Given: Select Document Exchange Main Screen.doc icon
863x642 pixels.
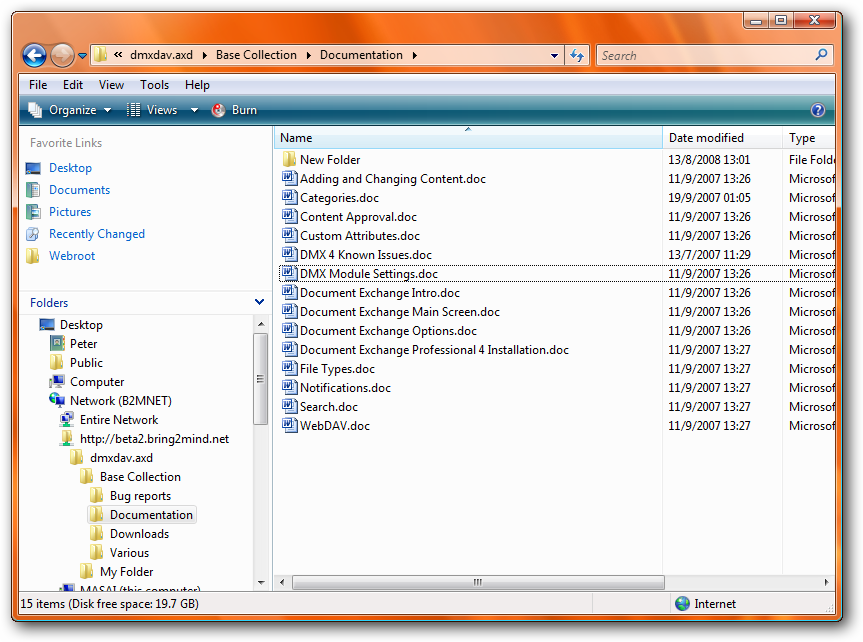Looking at the screenshot, I should (x=290, y=311).
